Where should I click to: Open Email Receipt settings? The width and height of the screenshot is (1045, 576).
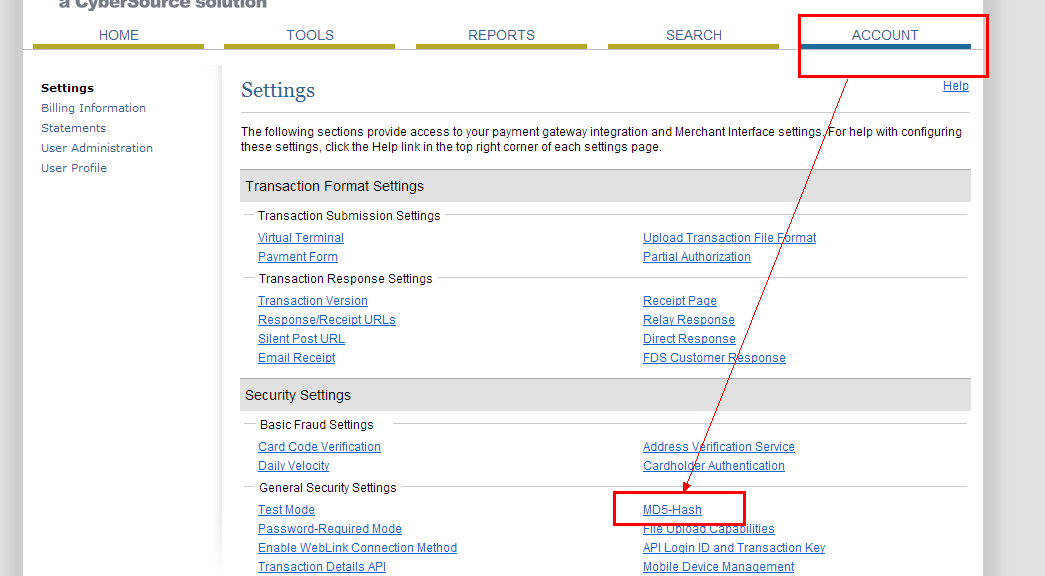click(x=297, y=358)
